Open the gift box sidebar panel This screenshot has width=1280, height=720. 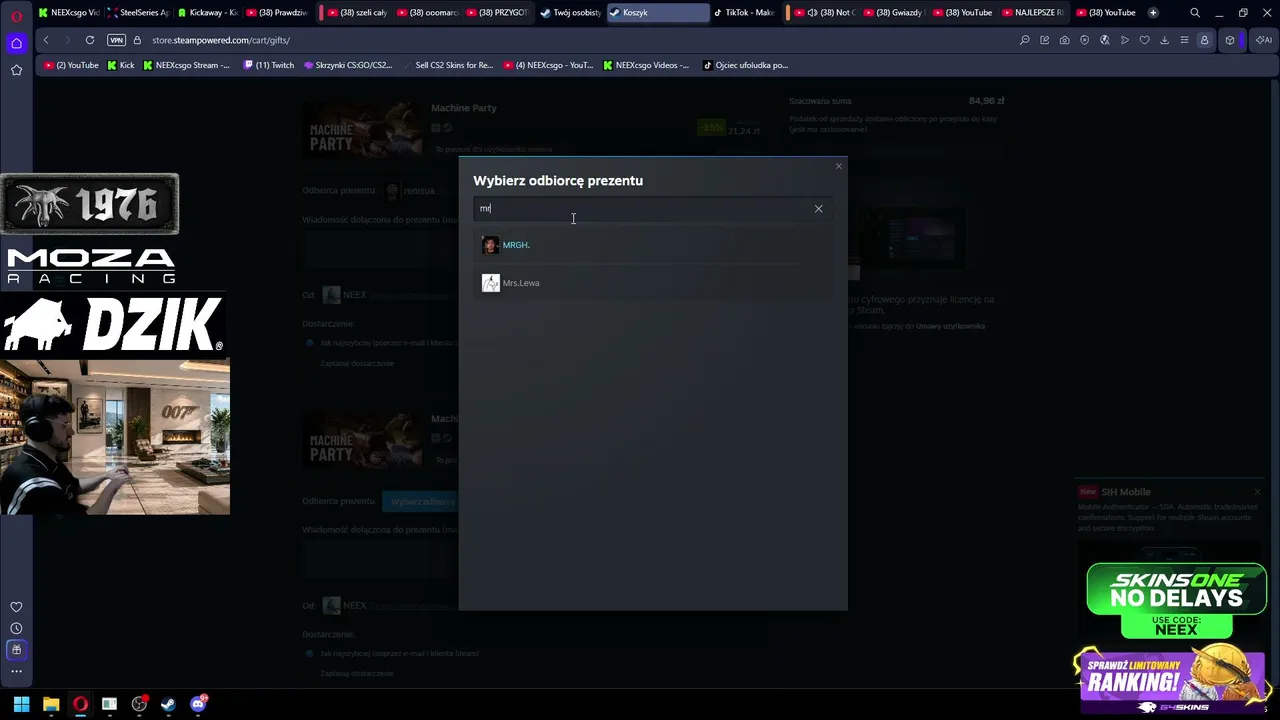coord(16,650)
